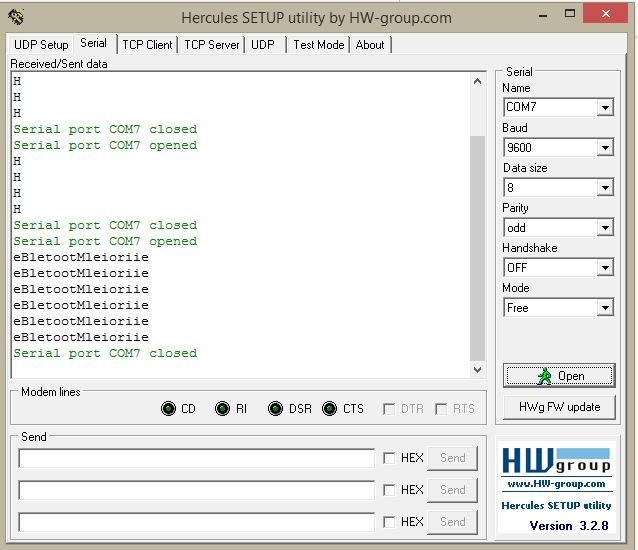
Task: Click the last 'Serial port COM7 closed' line
Action: pyautogui.click(x=105, y=353)
